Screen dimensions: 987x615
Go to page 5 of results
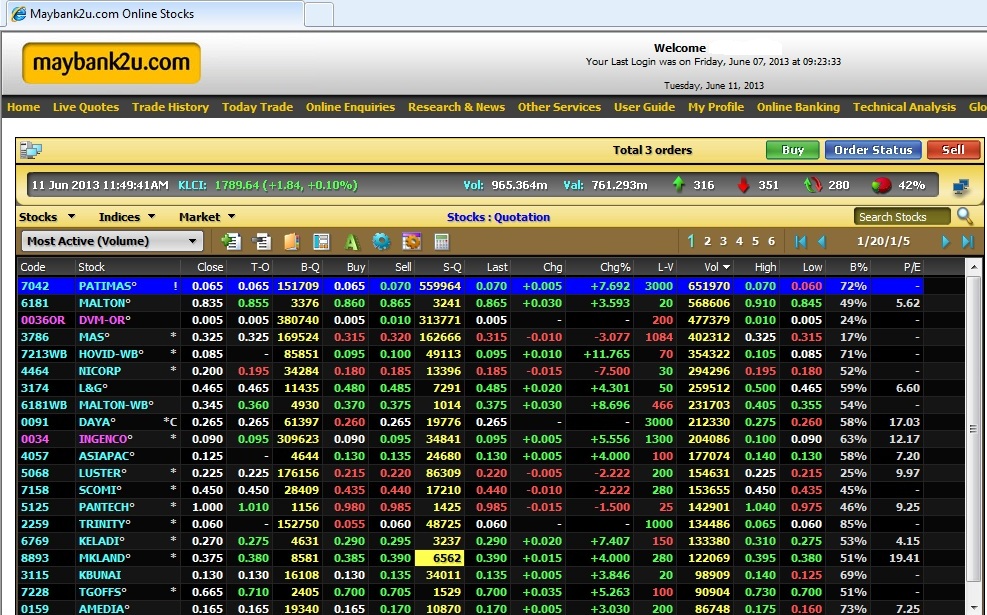(x=755, y=241)
